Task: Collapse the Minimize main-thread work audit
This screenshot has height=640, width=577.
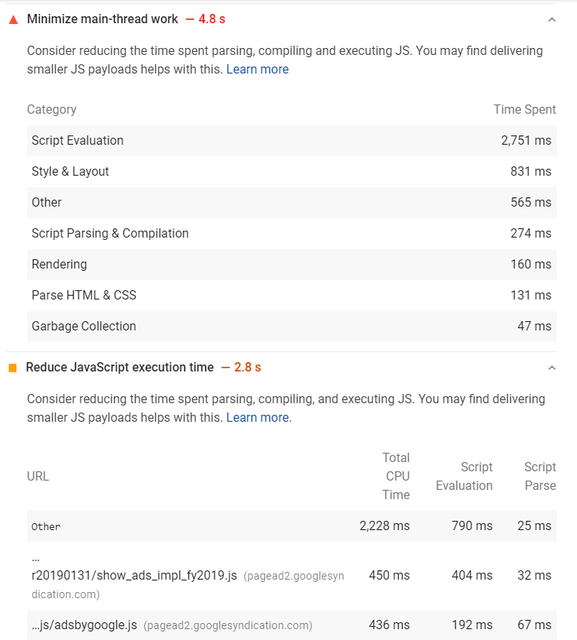Action: [552, 20]
